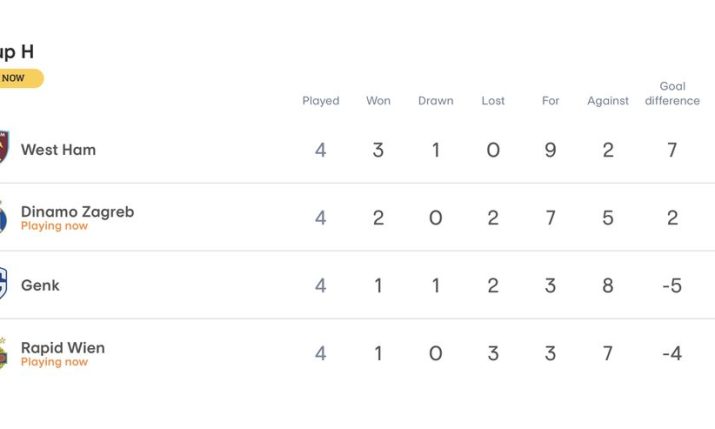
Task: Click the Goal difference column header
Action: pyautogui.click(x=672, y=94)
